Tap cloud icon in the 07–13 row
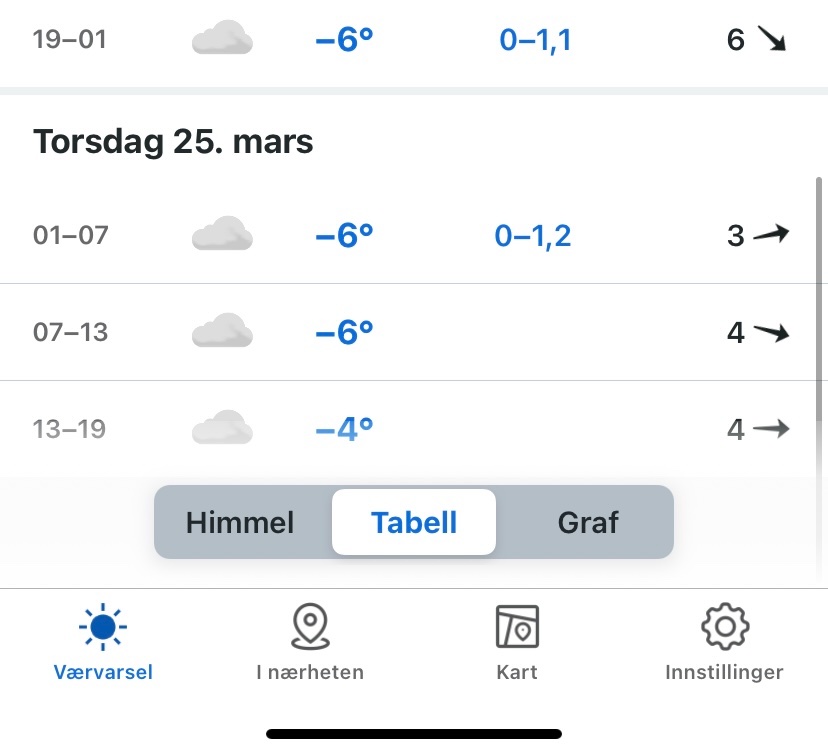828x754 pixels. (x=221, y=331)
